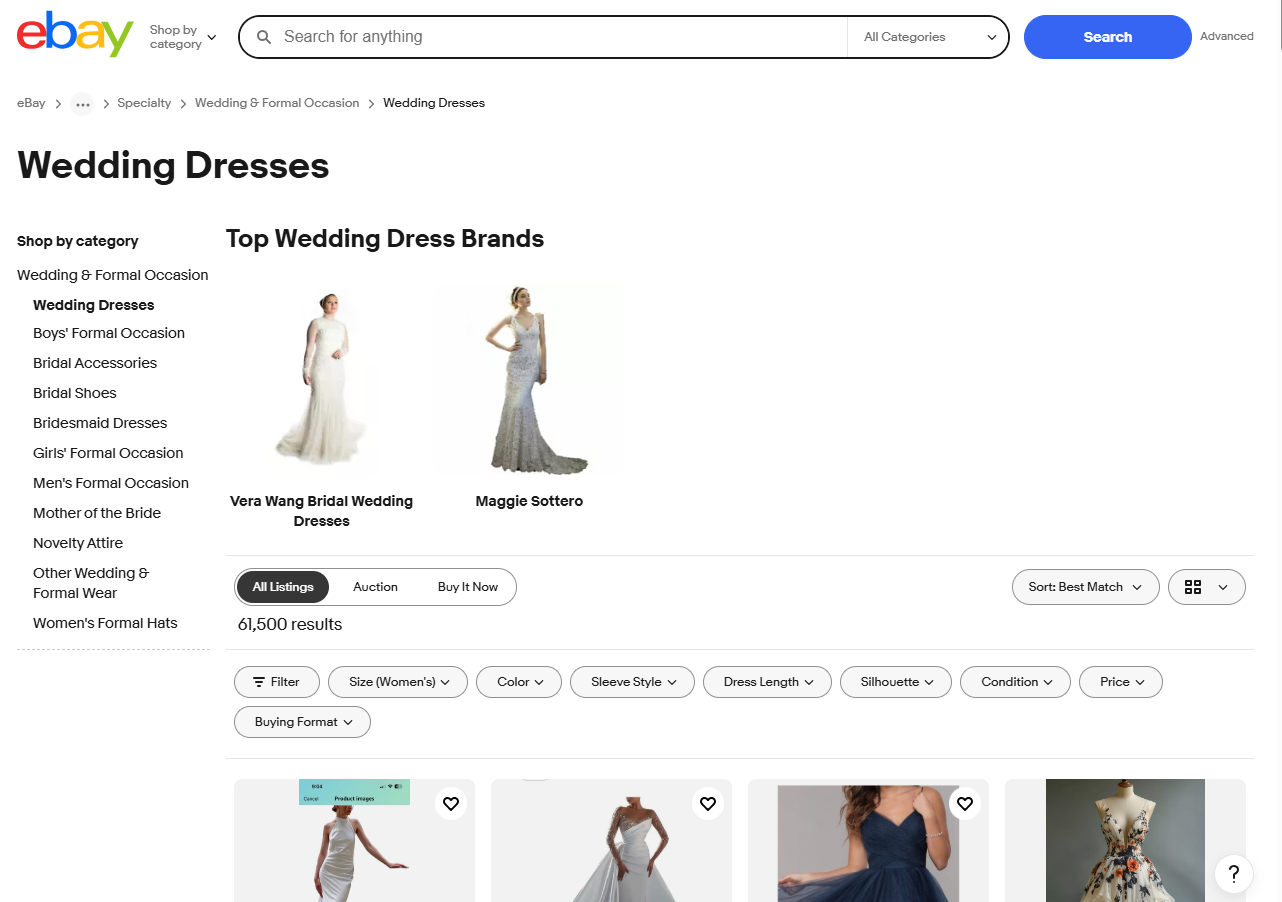The width and height of the screenshot is (1282, 902).
Task: Expand the Price filter
Action: click(1121, 682)
